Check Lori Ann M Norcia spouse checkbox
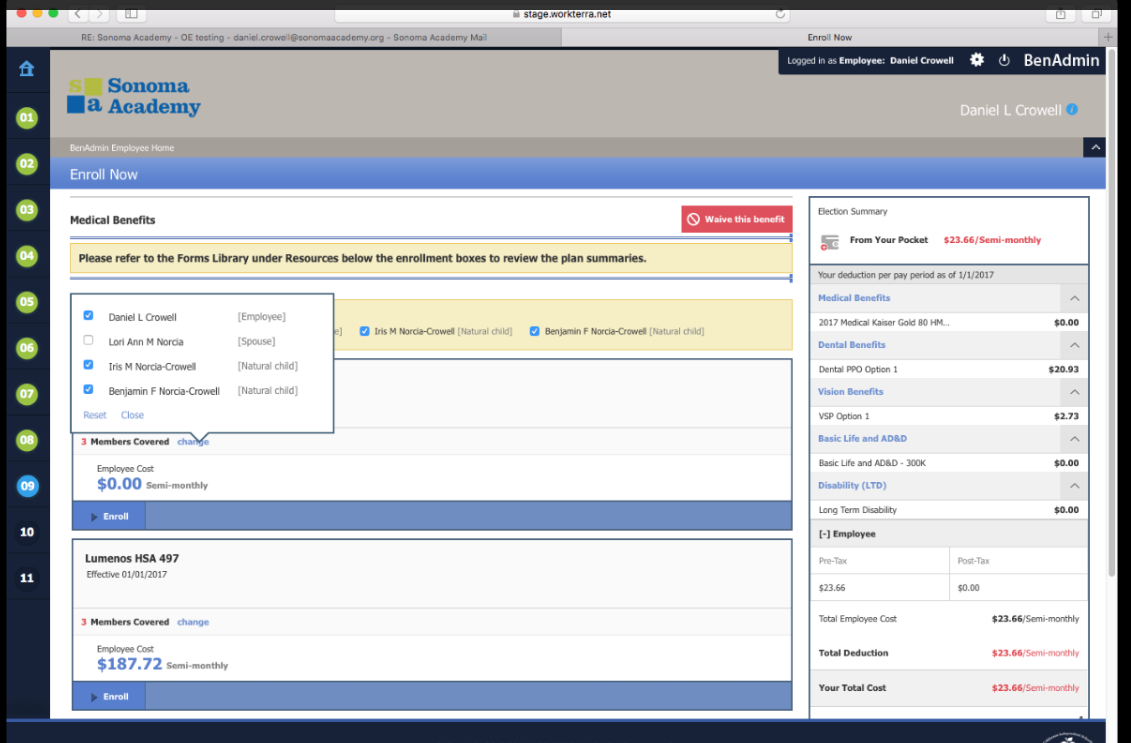Screen dimensions: 1131x743 click(x=88, y=340)
